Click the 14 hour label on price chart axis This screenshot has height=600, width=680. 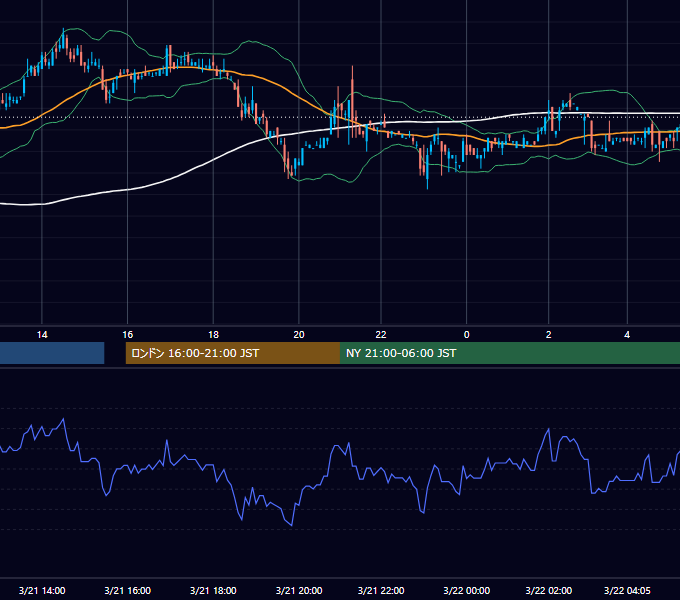pos(42,335)
